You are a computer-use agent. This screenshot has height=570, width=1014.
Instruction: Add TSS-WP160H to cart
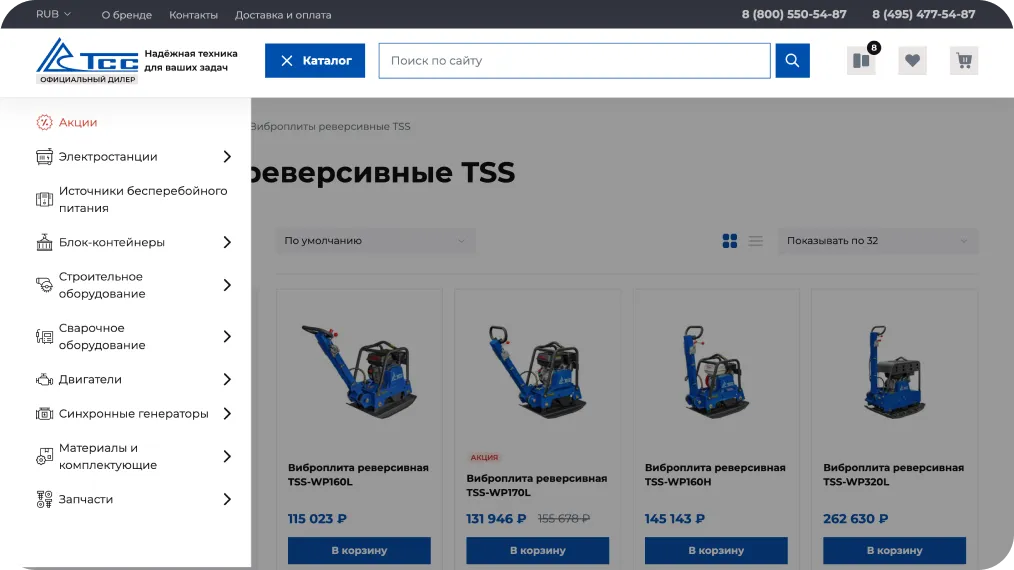pyautogui.click(x=717, y=551)
